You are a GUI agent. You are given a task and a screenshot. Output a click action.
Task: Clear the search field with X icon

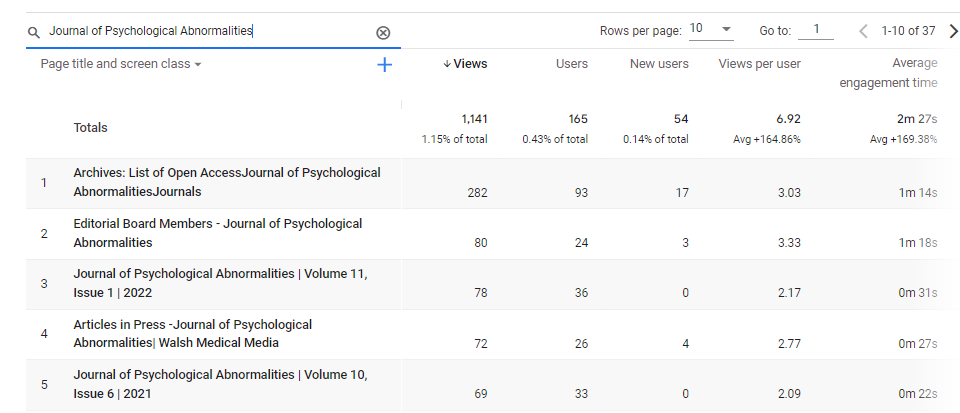pos(383,32)
